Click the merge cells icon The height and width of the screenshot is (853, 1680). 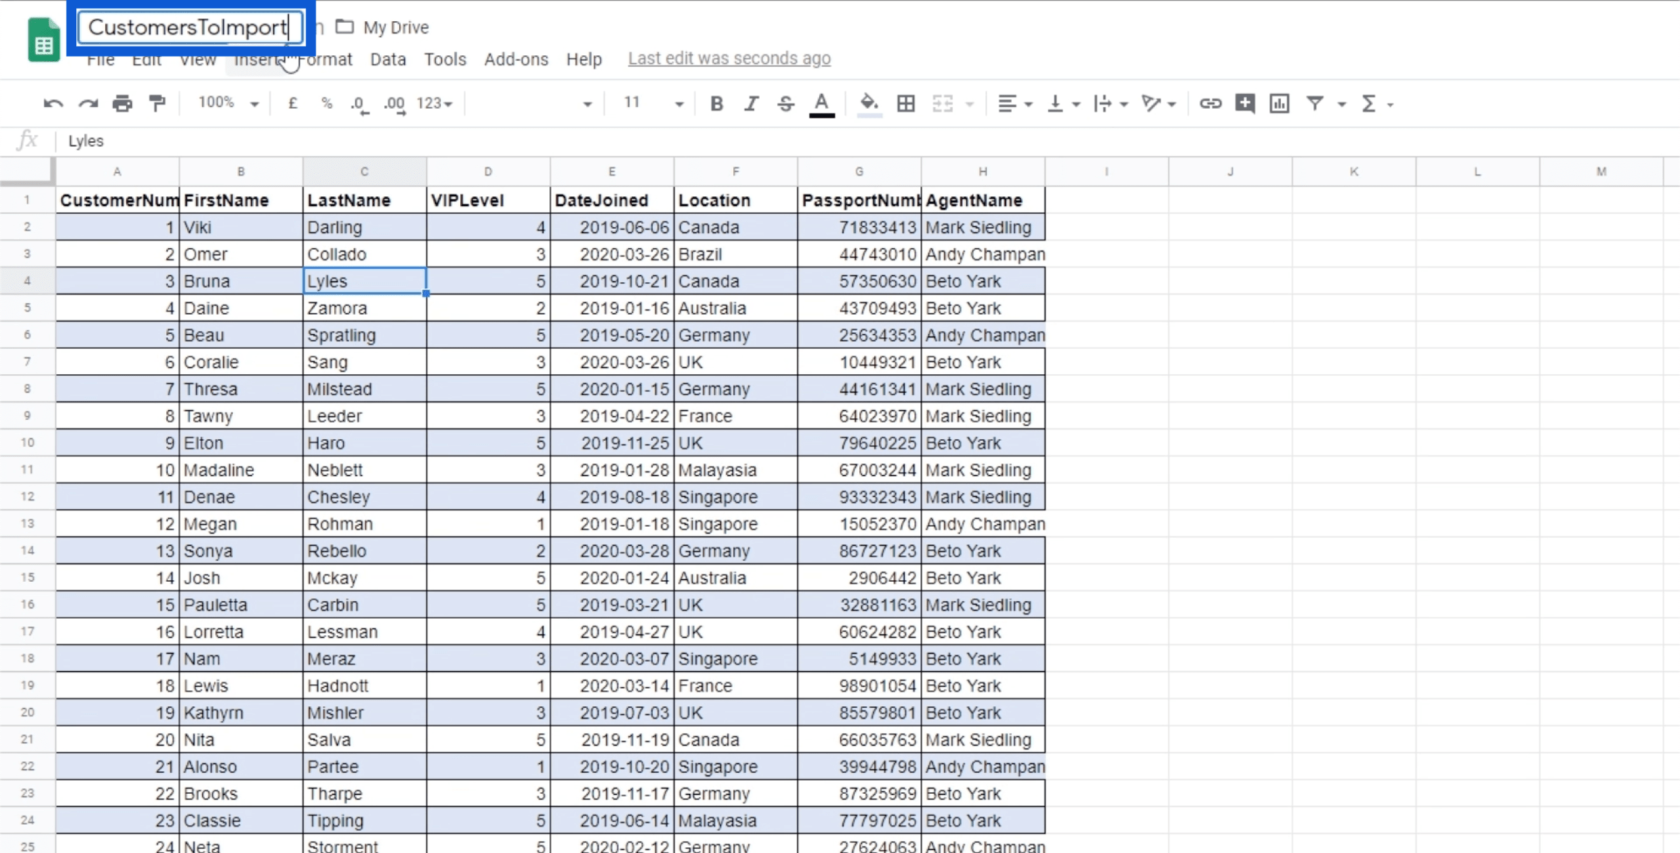tap(943, 103)
